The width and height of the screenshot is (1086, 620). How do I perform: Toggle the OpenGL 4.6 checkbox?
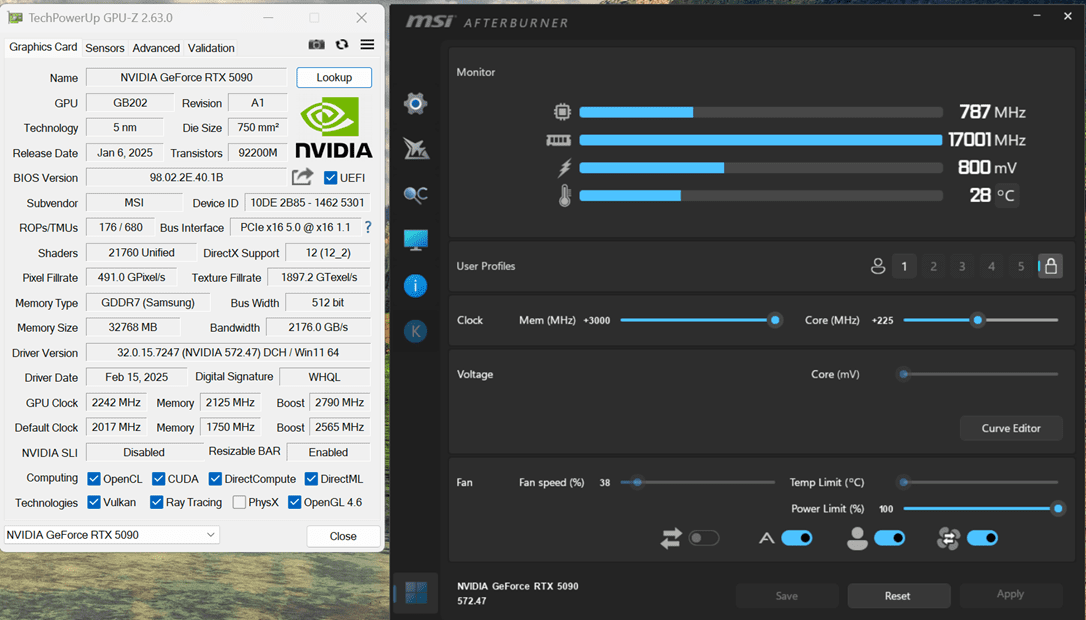point(294,502)
